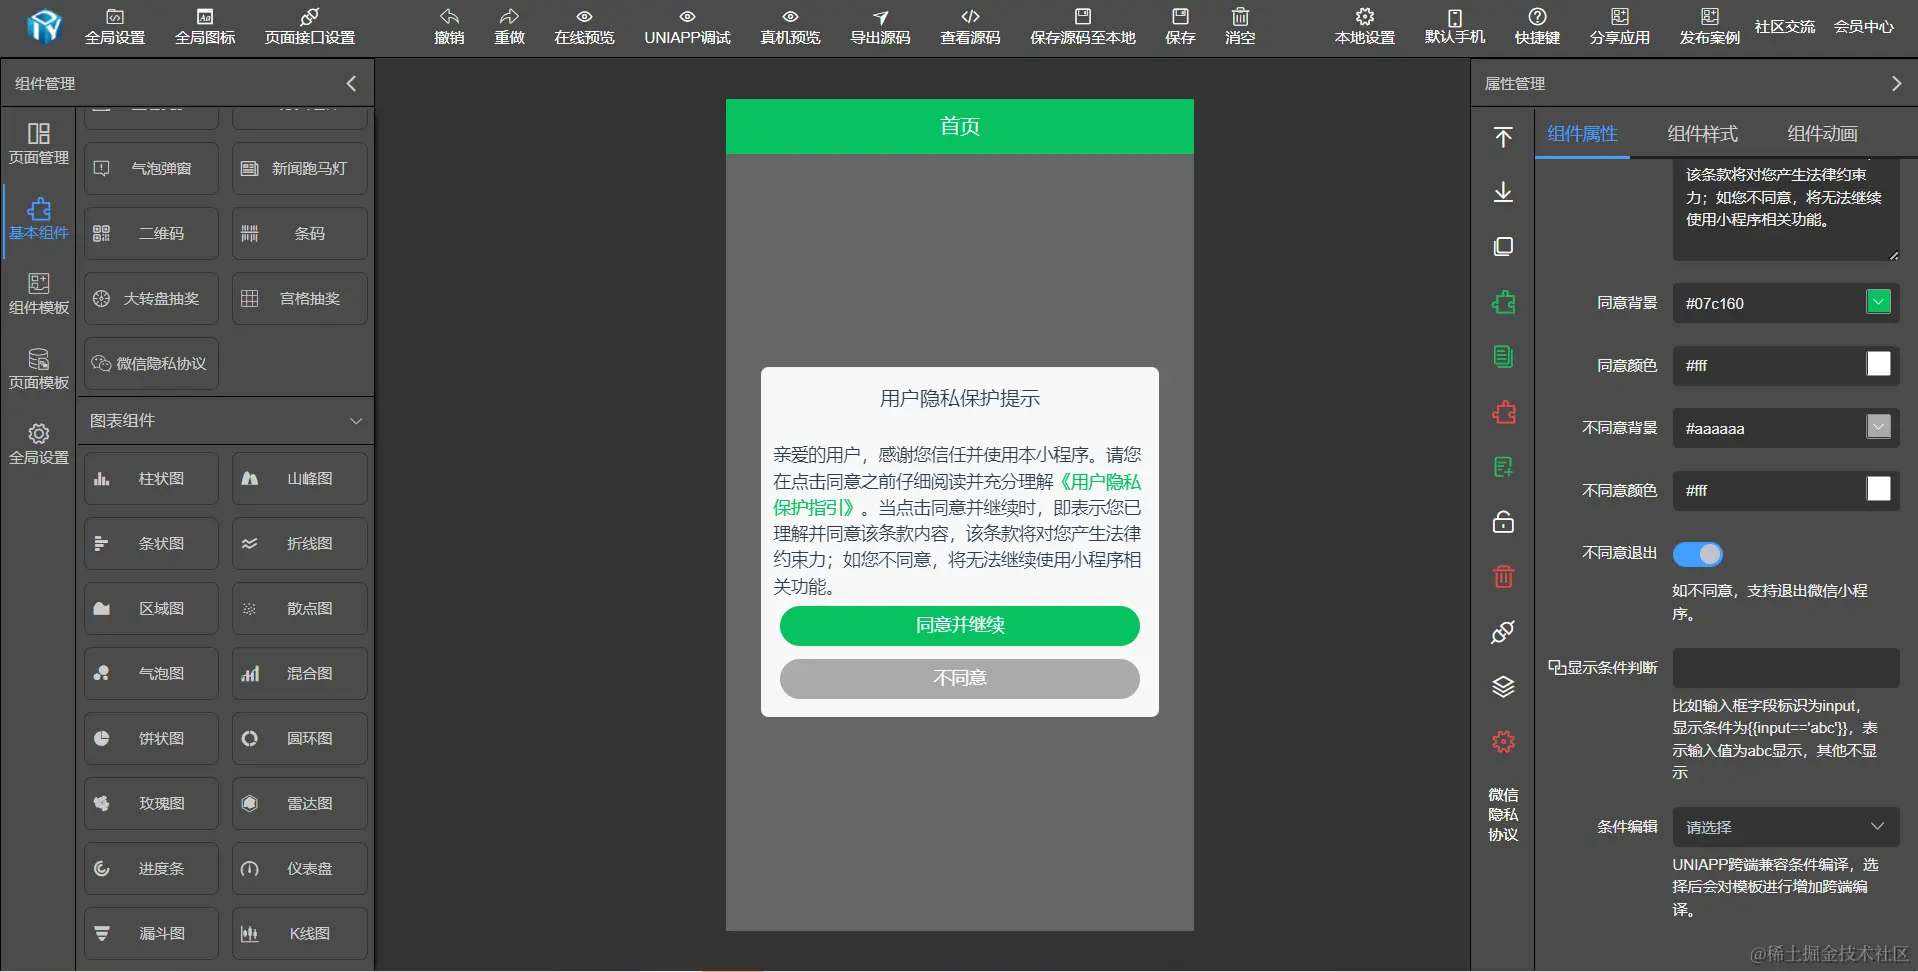The image size is (1918, 972).
Task: Select 基本组件 in the left sidebar
Action: click(x=39, y=219)
